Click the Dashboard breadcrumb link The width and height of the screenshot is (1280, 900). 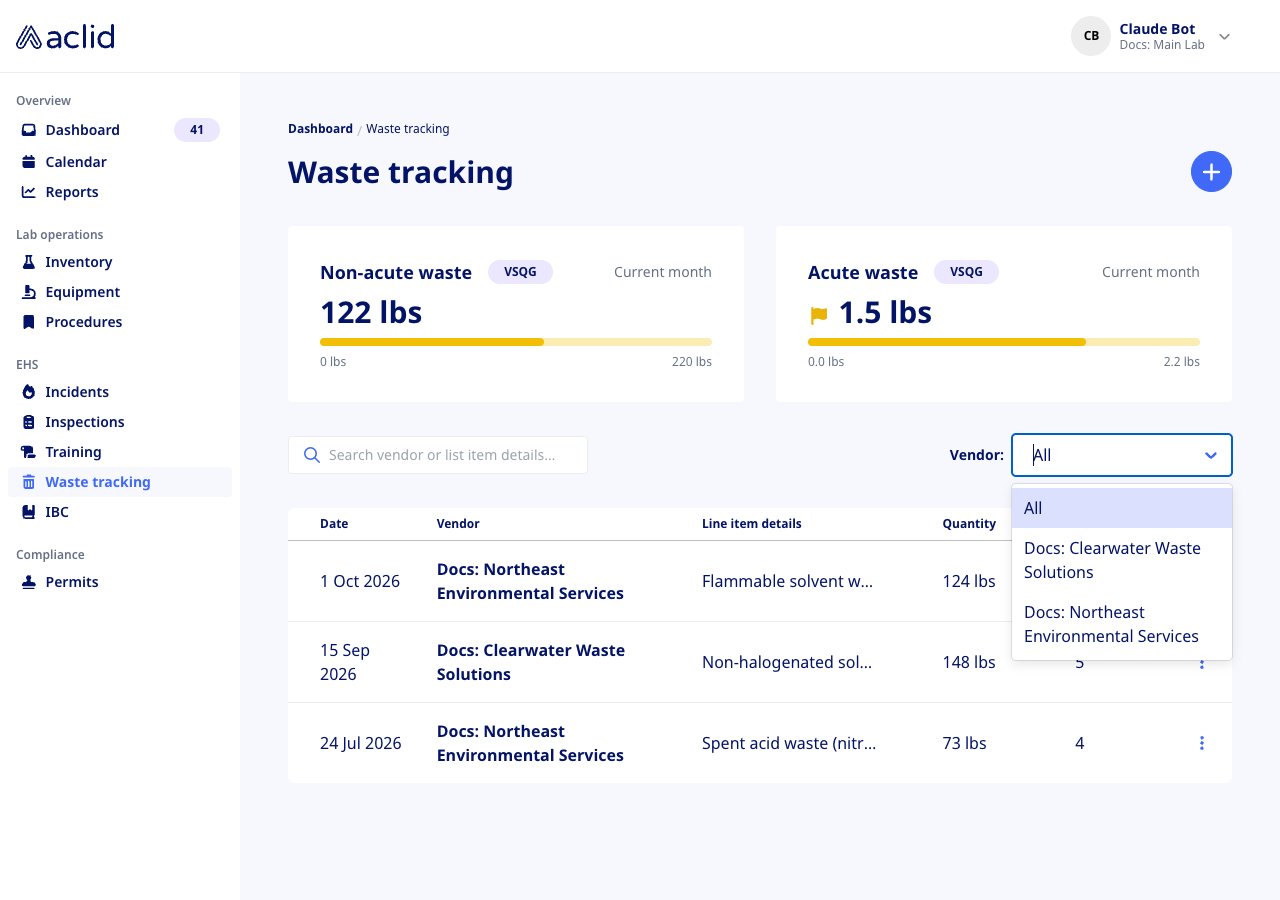tap(320, 129)
